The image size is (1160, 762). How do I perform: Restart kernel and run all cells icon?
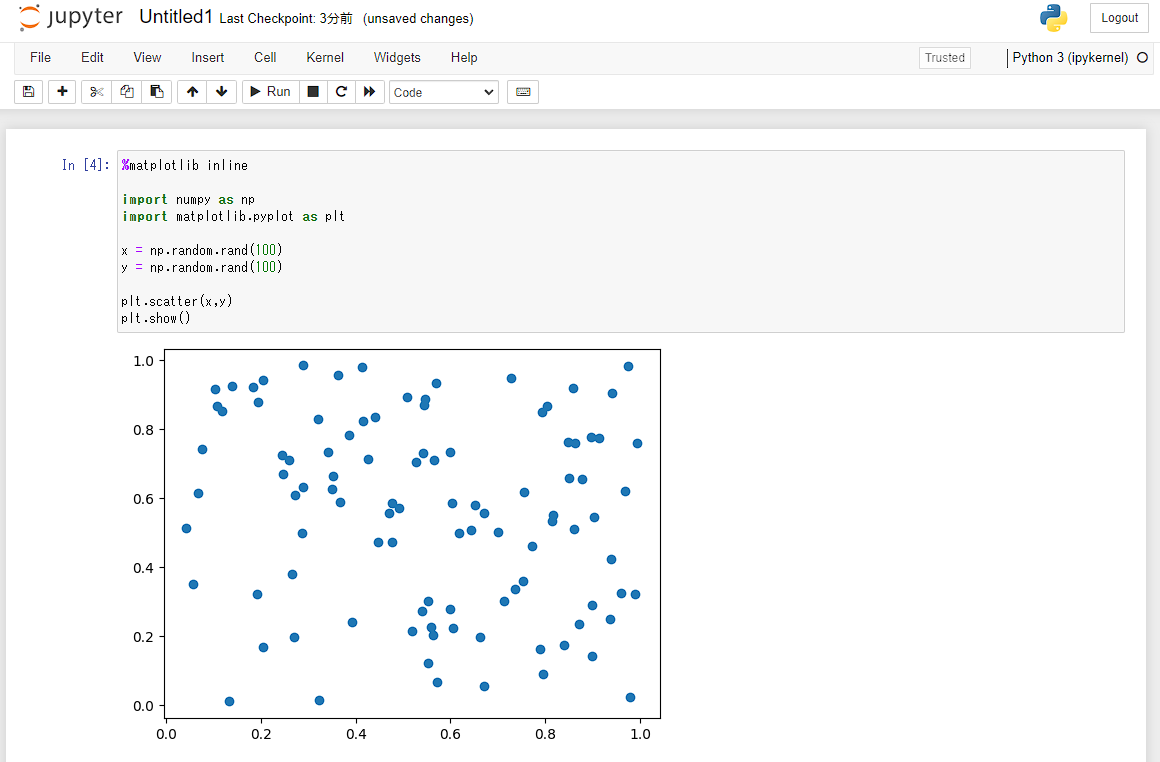[369, 92]
